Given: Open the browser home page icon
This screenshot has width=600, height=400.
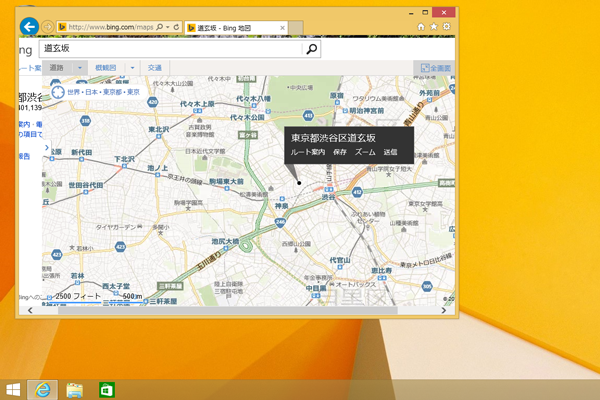Looking at the screenshot, I should 421,26.
